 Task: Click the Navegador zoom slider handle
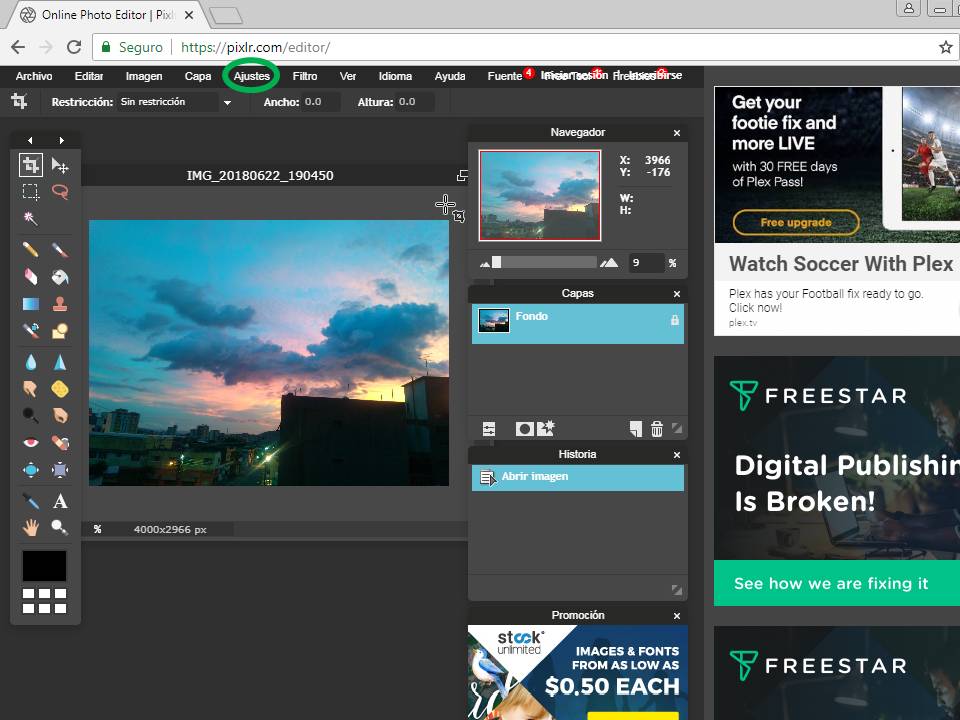497,263
